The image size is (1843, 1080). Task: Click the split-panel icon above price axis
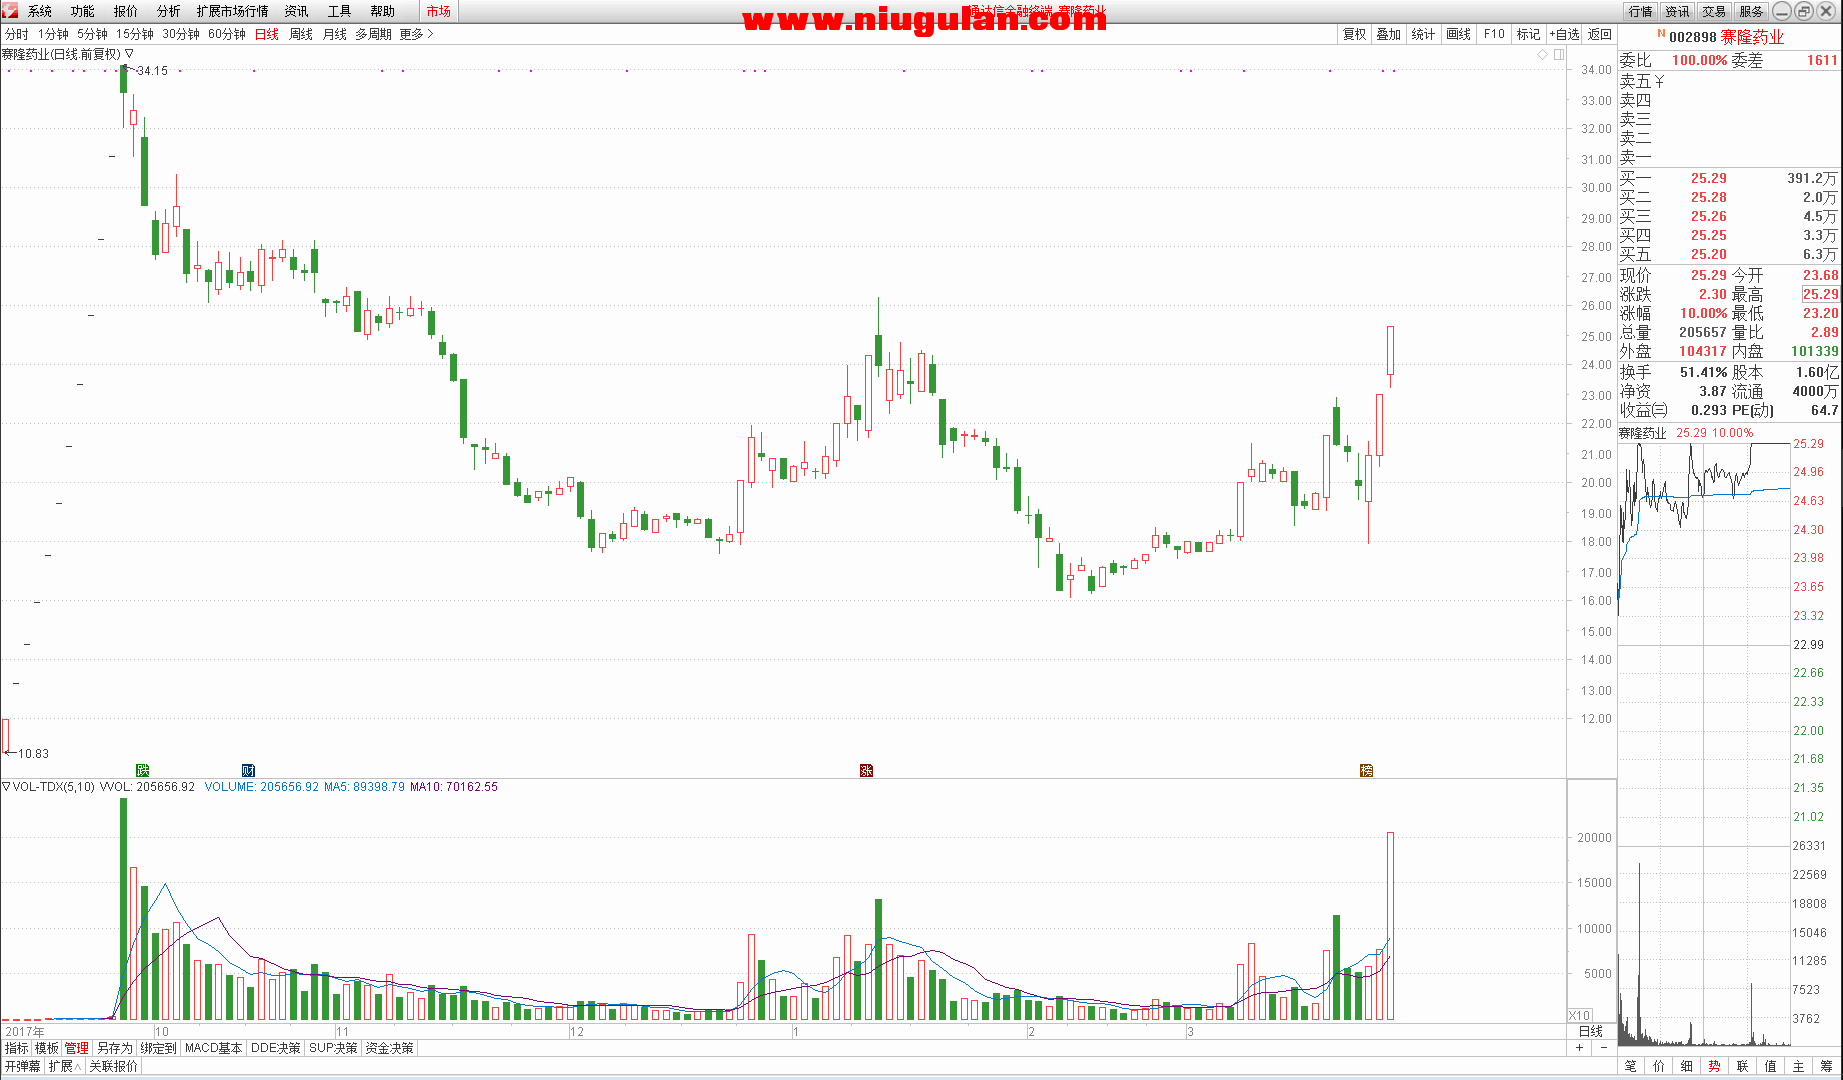[1559, 54]
